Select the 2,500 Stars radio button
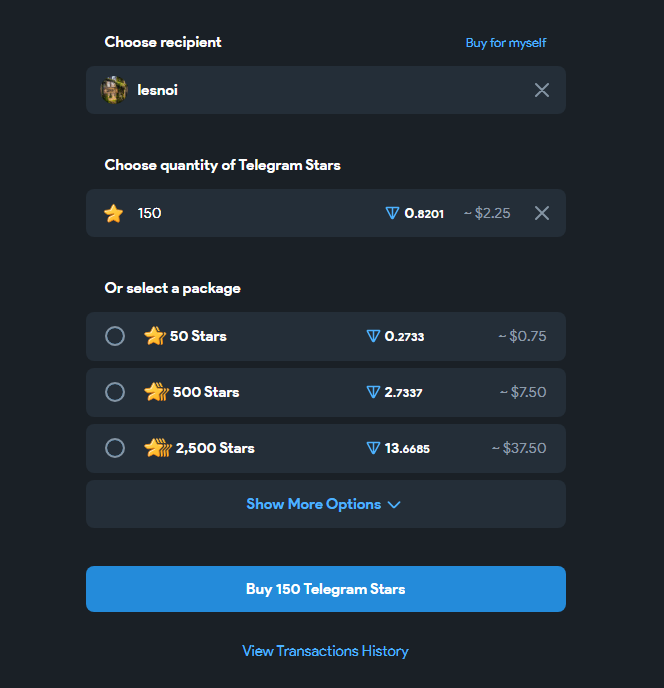Image resolution: width=664 pixels, height=688 pixels. tap(115, 448)
